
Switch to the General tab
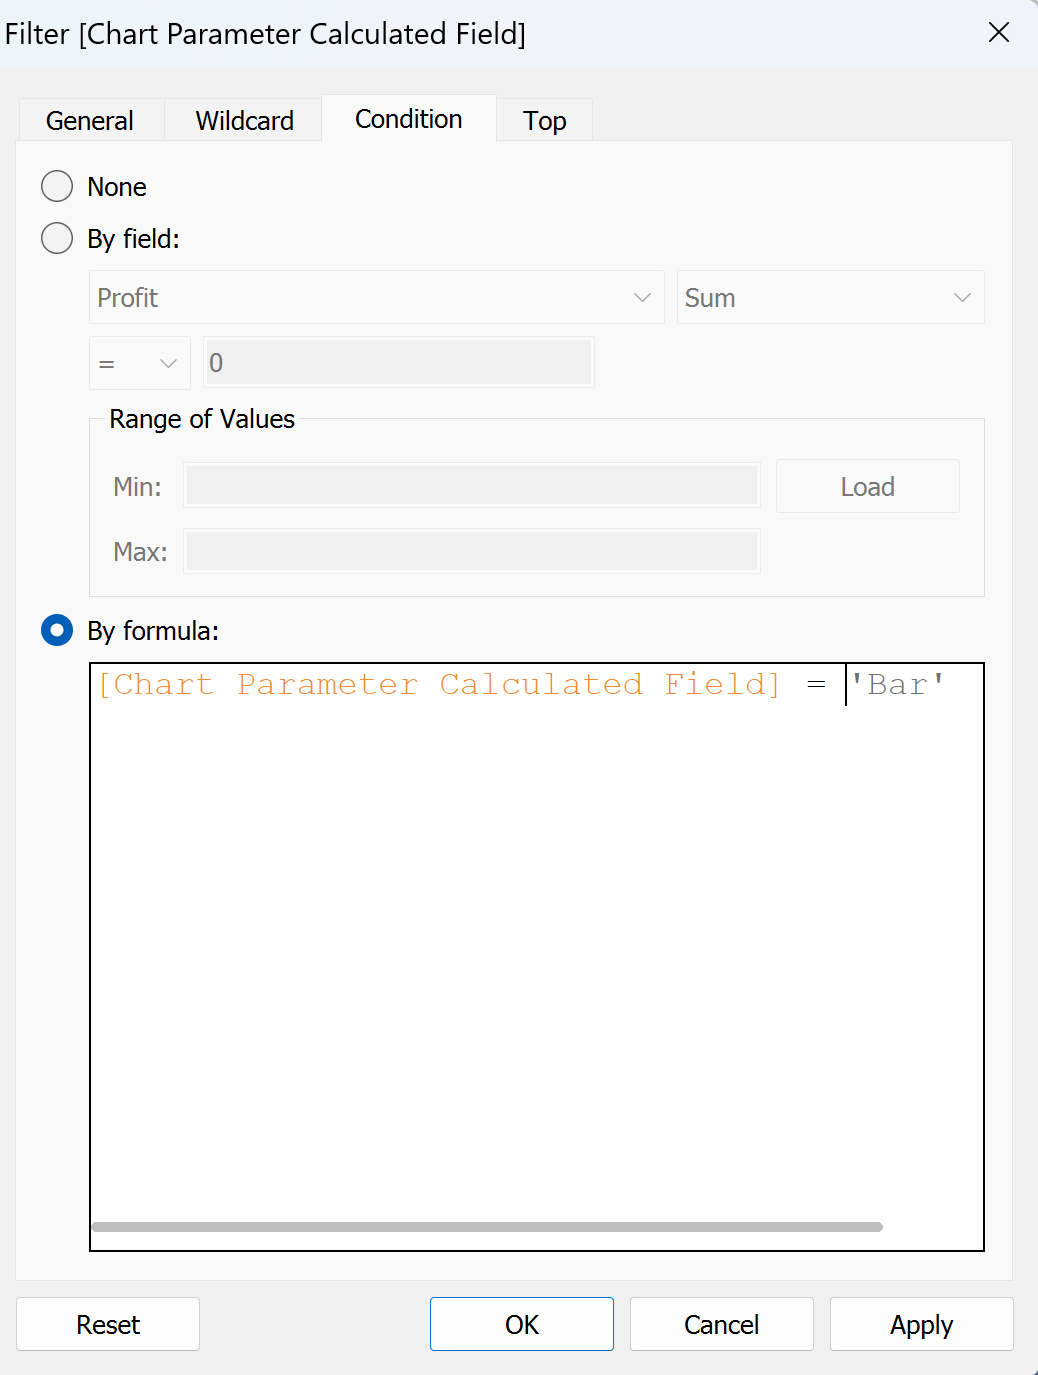90,121
